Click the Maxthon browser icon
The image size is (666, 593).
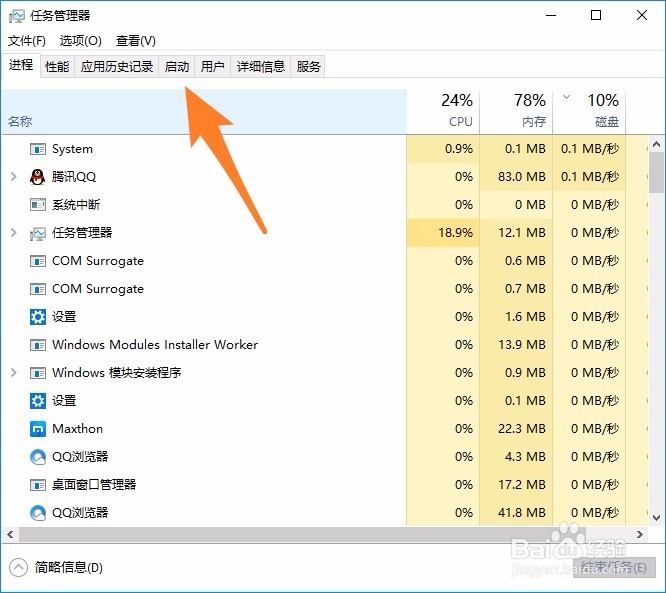[x=38, y=429]
